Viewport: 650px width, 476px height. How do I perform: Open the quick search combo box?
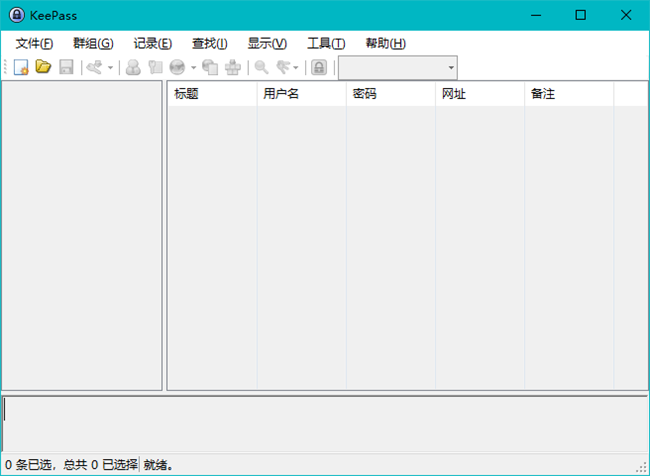coord(398,68)
